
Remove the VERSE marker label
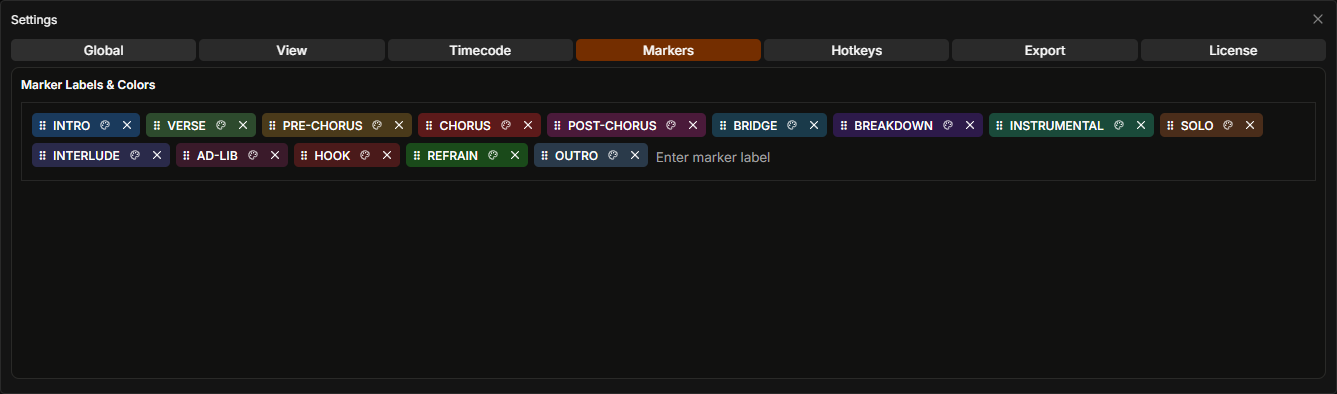(x=243, y=126)
